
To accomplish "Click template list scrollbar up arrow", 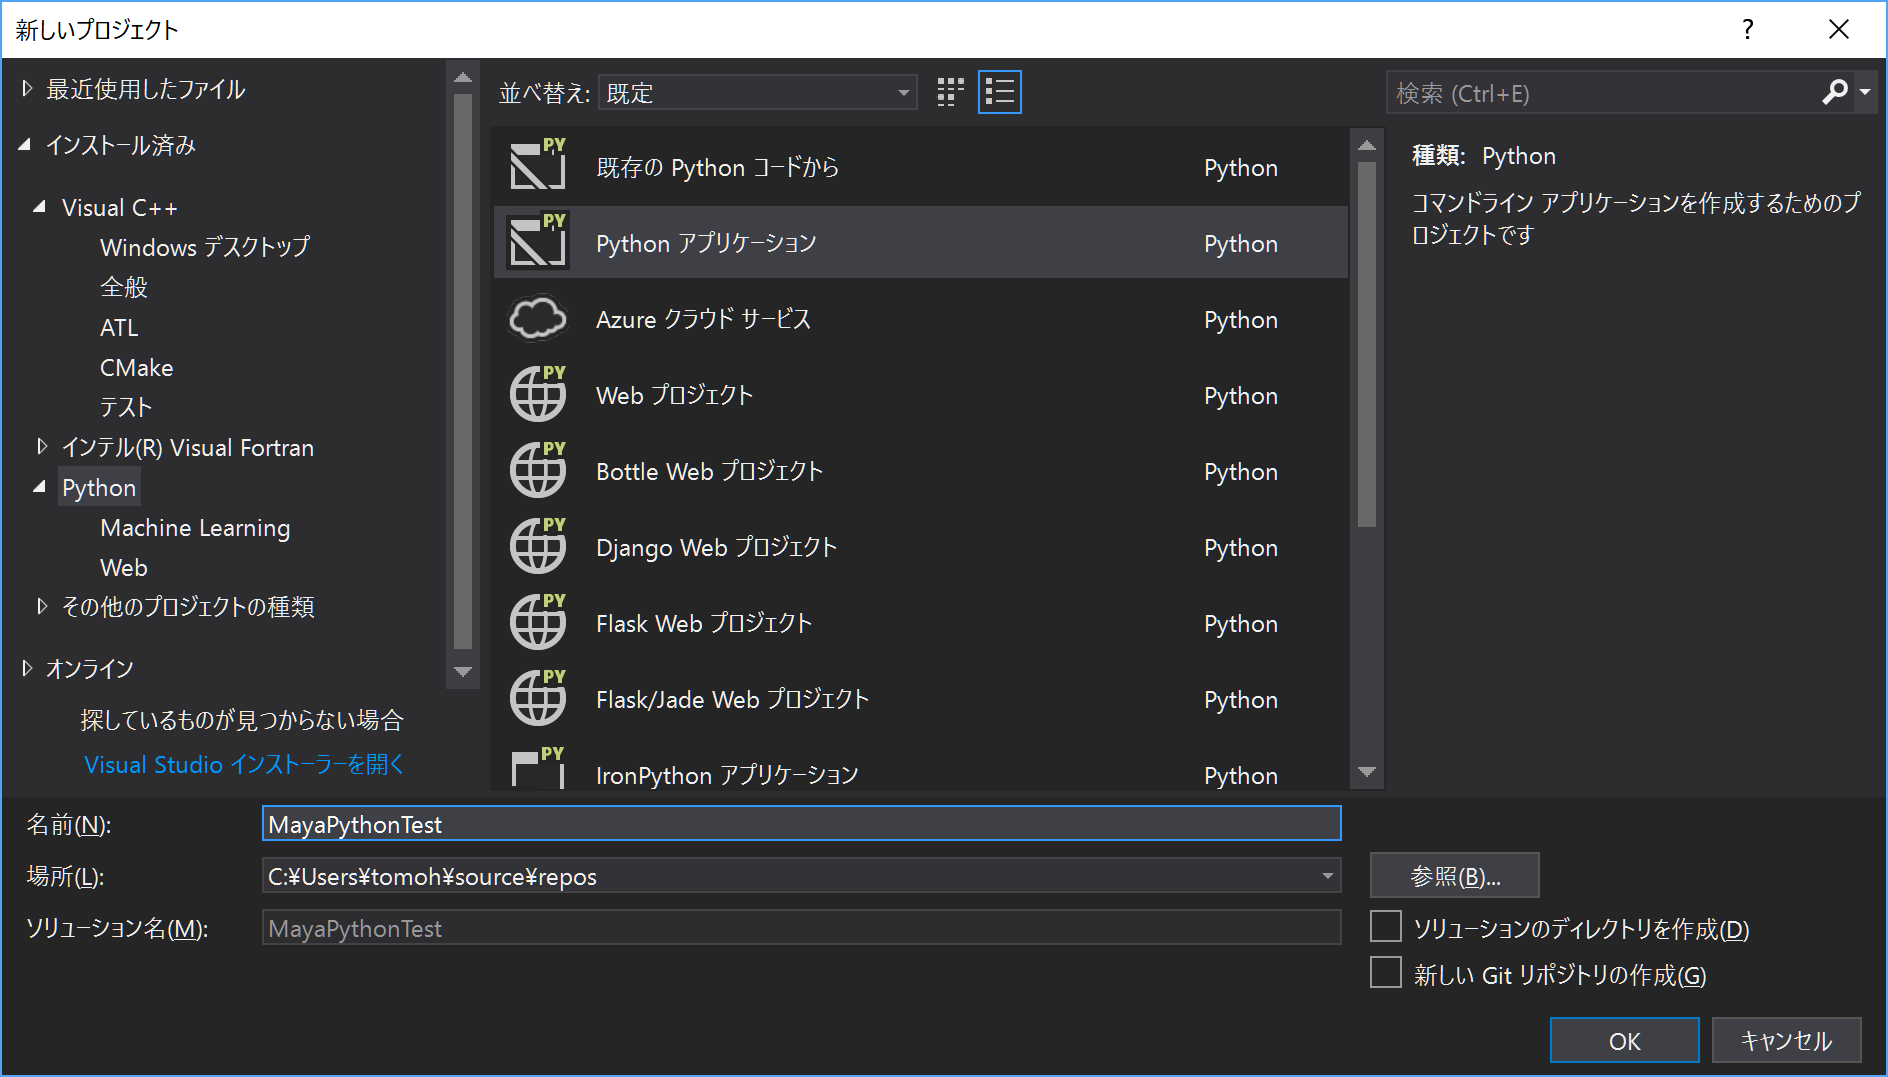I will click(1367, 146).
